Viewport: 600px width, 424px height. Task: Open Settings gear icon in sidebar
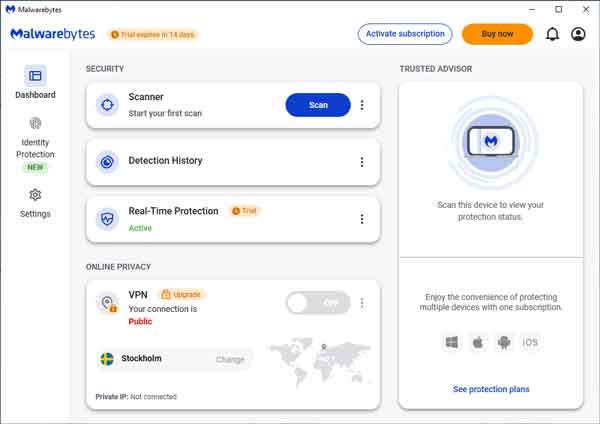35,195
